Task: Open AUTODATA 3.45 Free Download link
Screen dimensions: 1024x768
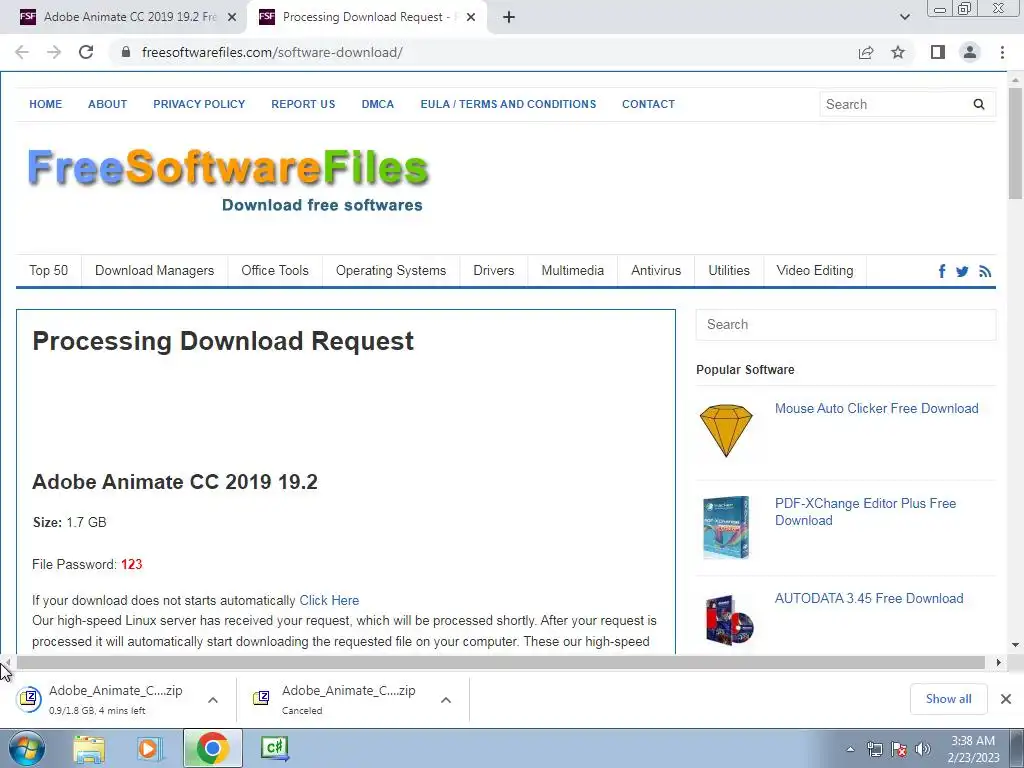Action: click(869, 599)
